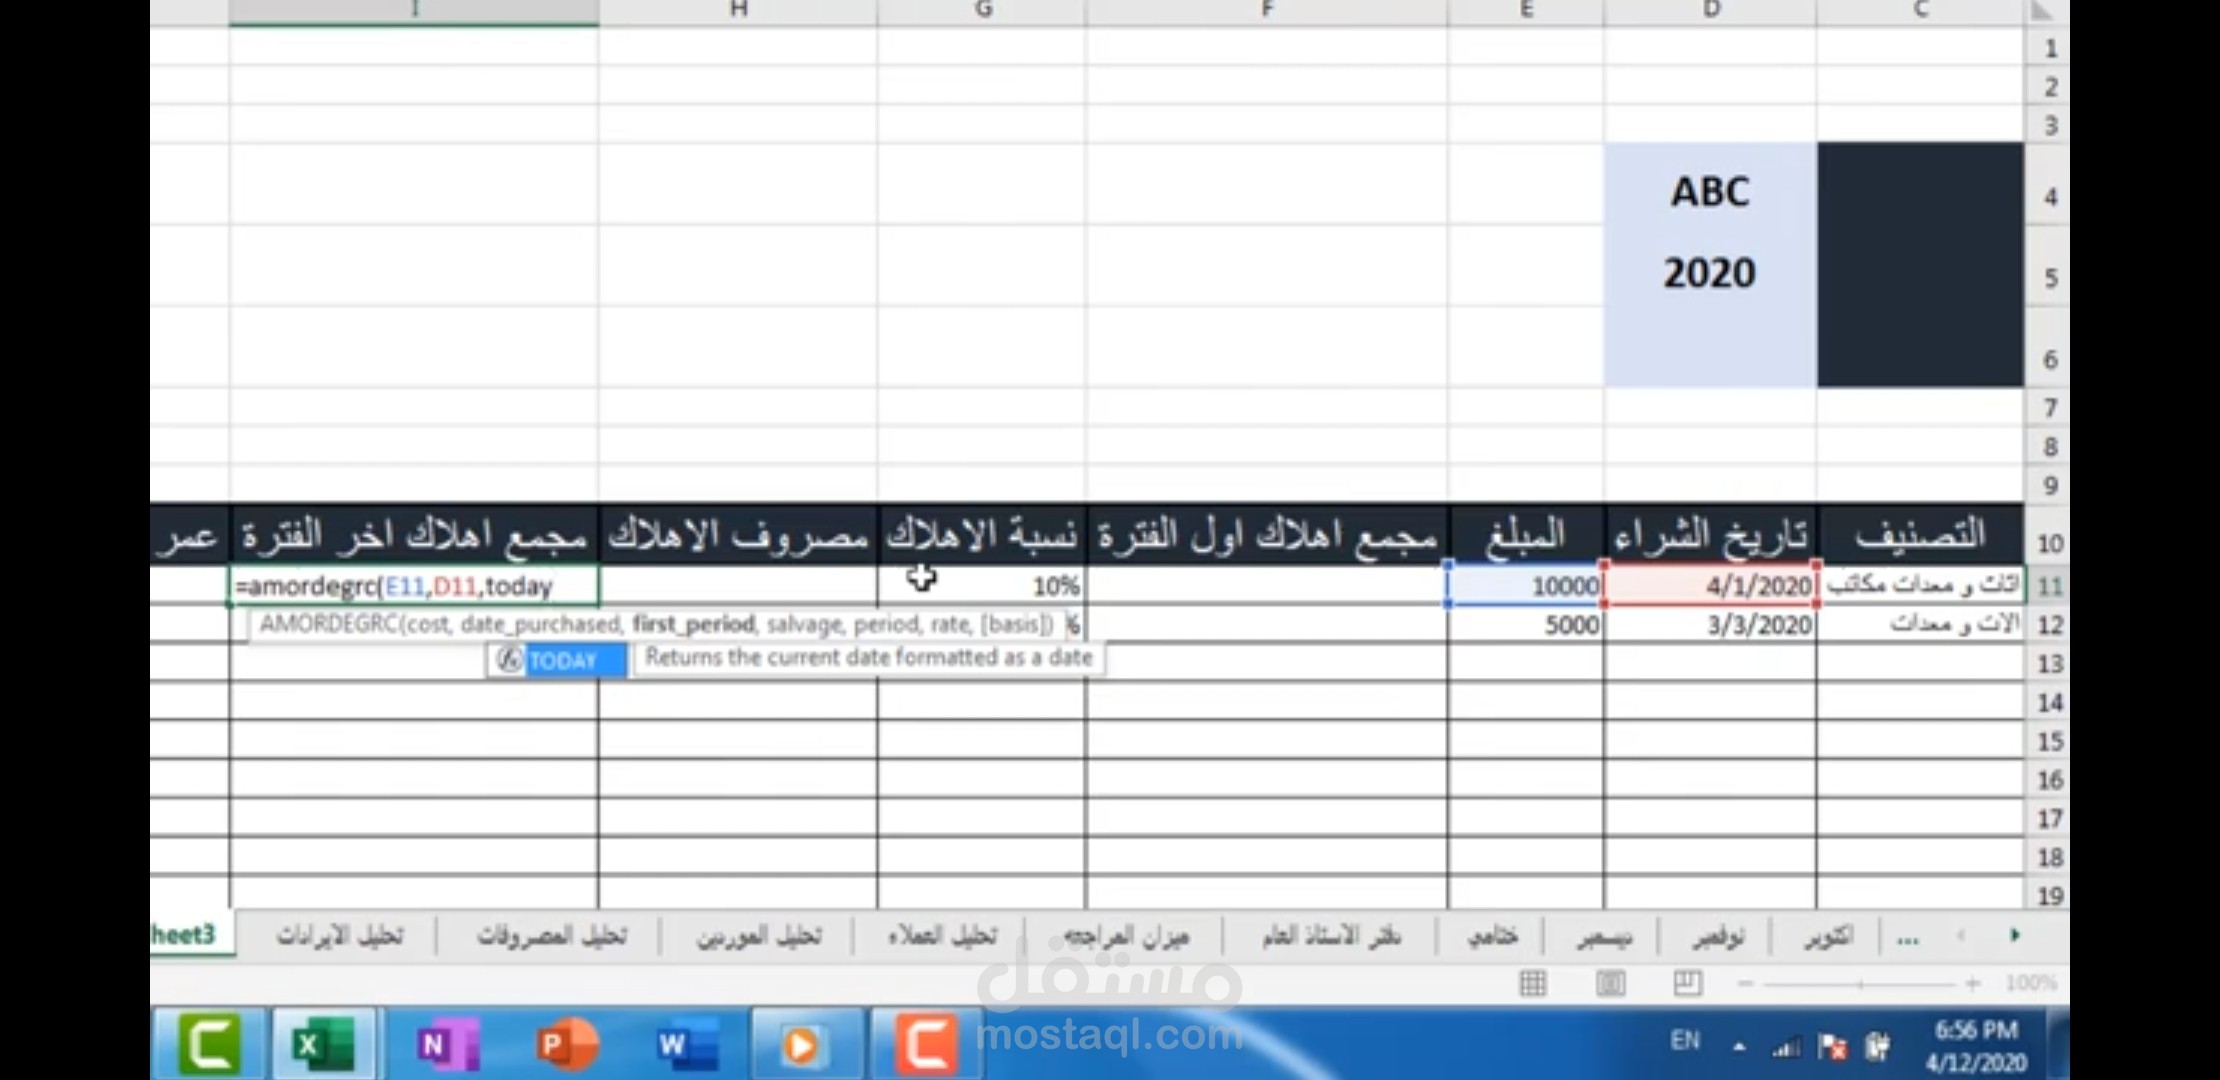Select cell with amount 5000
This screenshot has height=1080, width=2220.
[1525, 625]
